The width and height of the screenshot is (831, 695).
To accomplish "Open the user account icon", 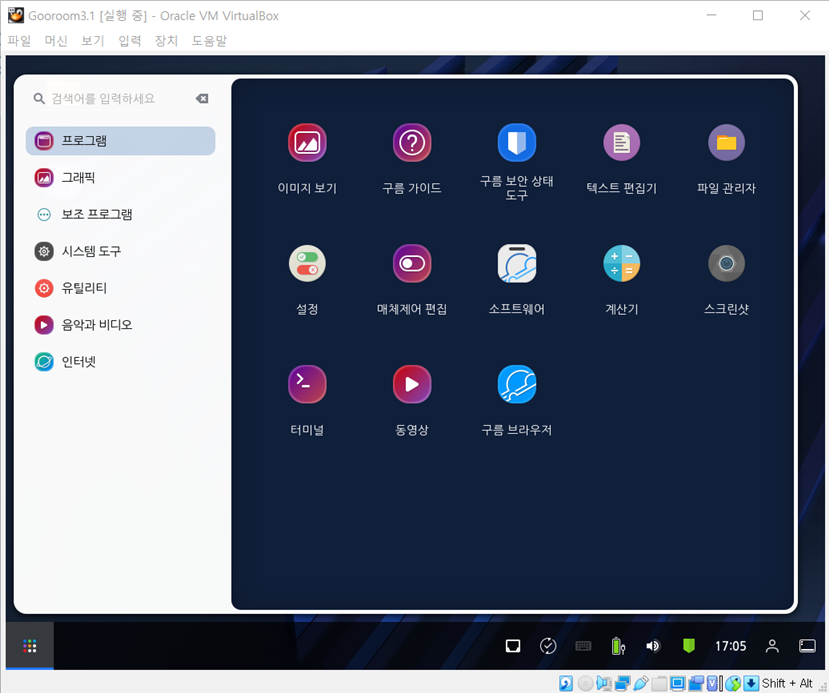I will coord(774,647).
